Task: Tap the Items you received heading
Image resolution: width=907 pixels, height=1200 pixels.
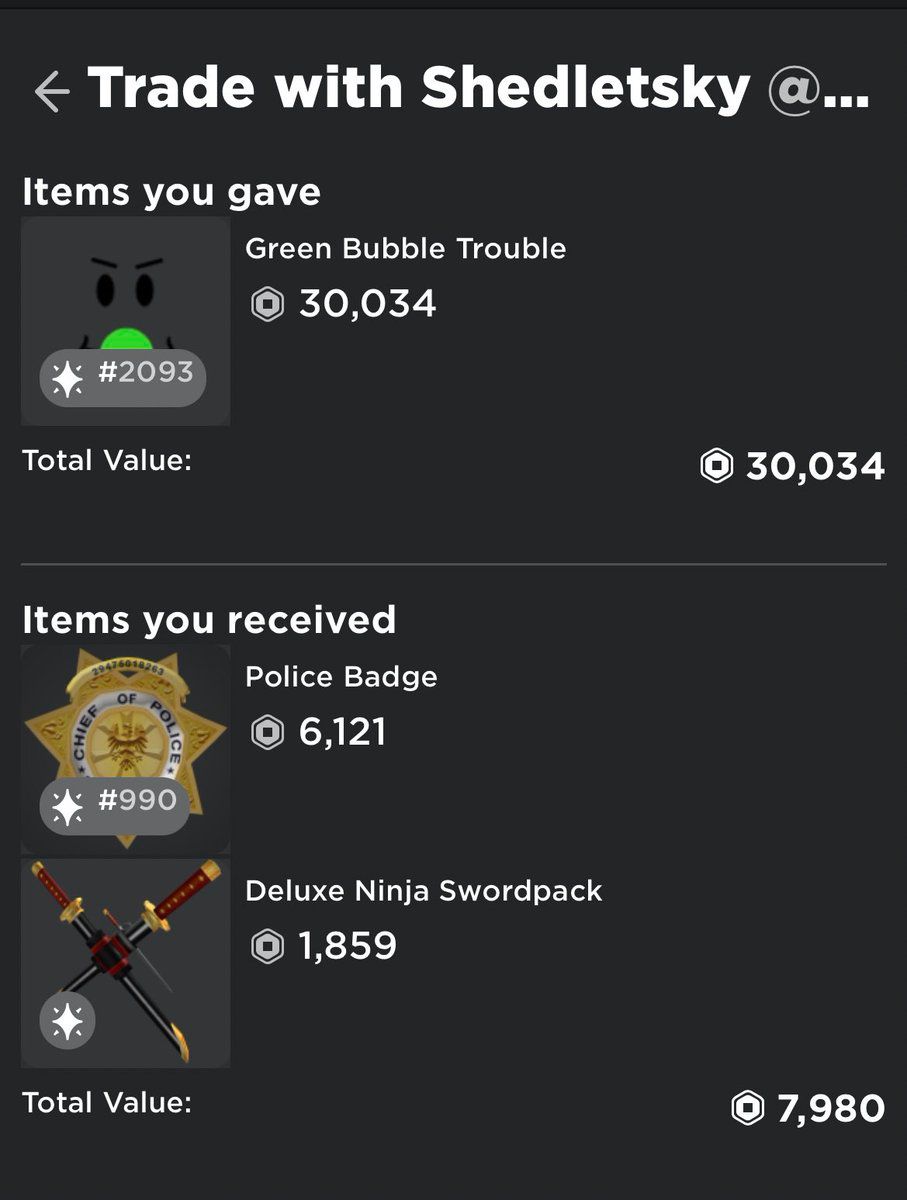Action: (x=209, y=620)
